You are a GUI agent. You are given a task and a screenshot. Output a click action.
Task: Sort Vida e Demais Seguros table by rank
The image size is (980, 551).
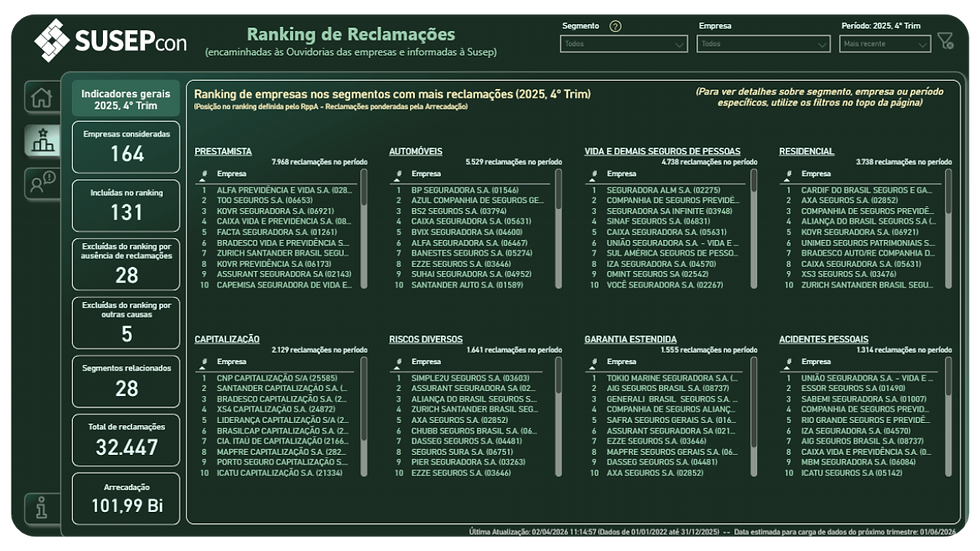point(594,174)
